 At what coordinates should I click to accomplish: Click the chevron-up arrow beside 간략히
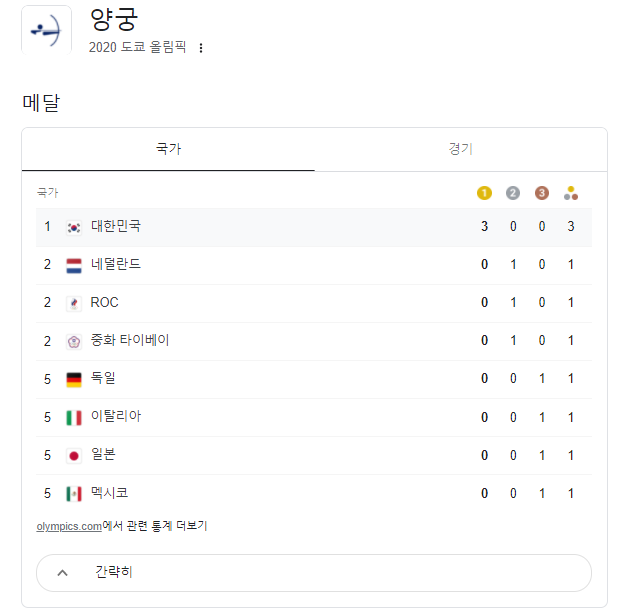tap(62, 573)
